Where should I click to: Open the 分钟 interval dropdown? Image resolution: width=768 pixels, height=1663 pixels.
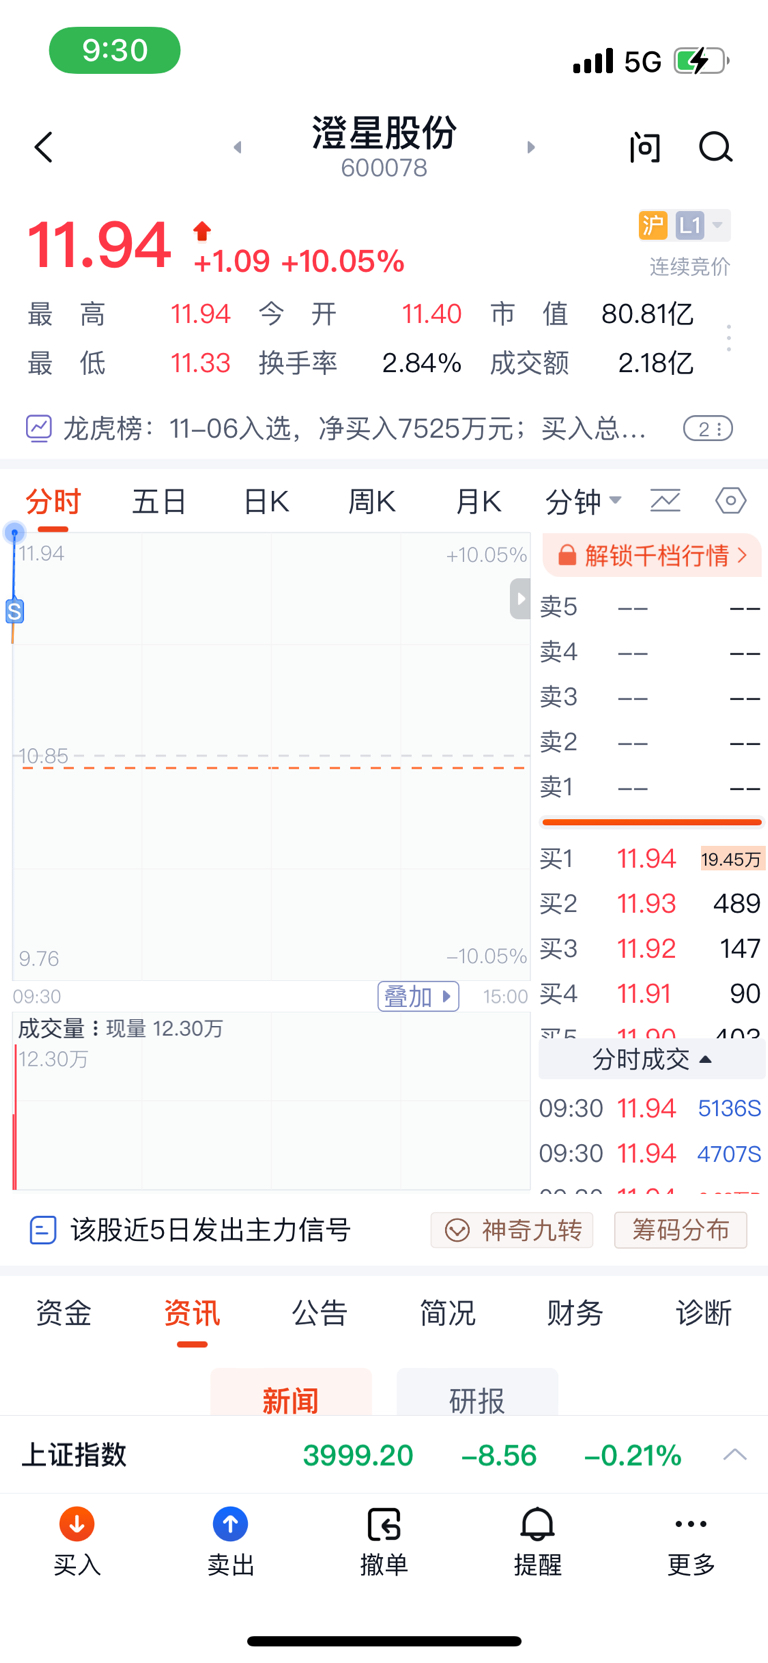[583, 502]
